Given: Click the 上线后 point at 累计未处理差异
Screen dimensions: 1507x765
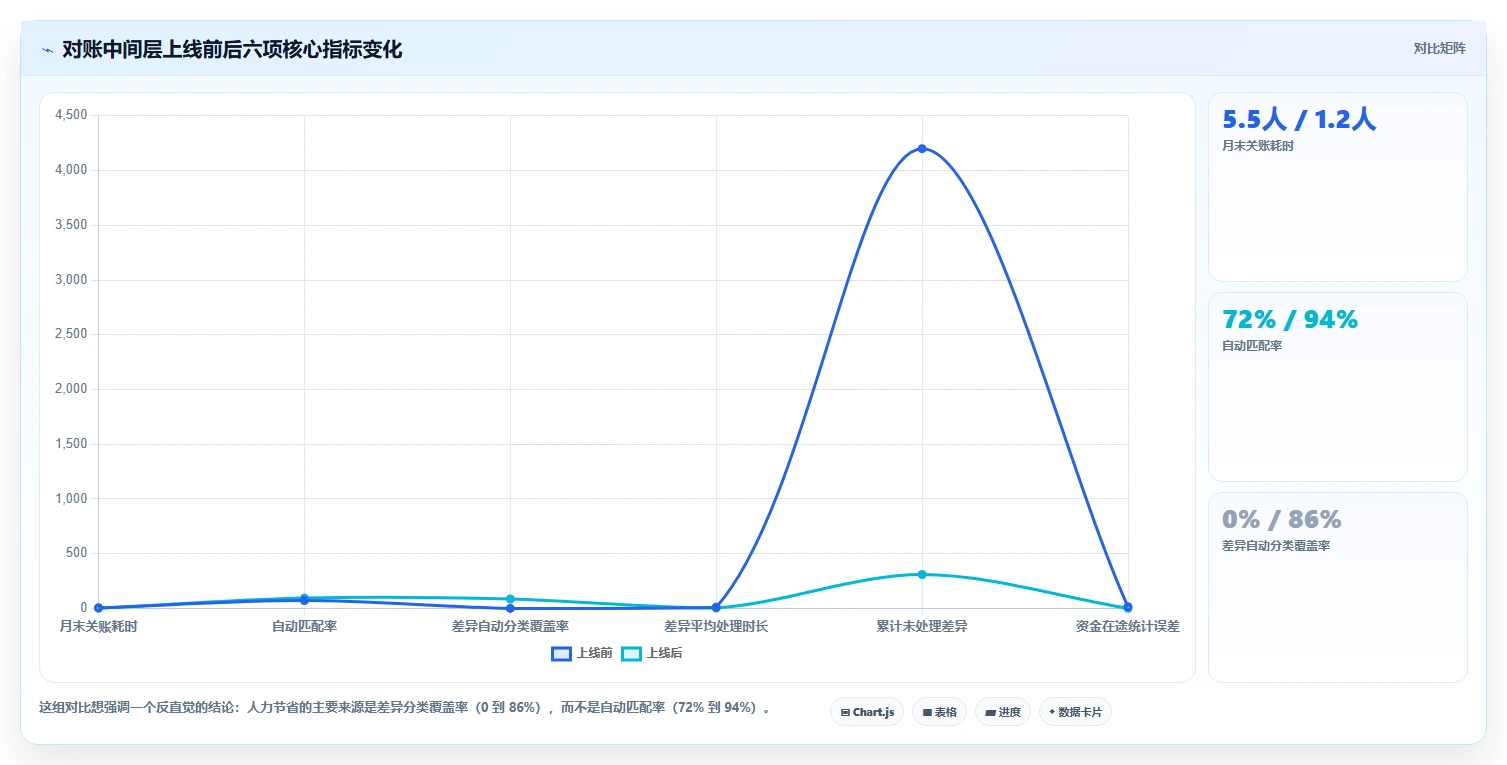Looking at the screenshot, I should [x=922, y=574].
